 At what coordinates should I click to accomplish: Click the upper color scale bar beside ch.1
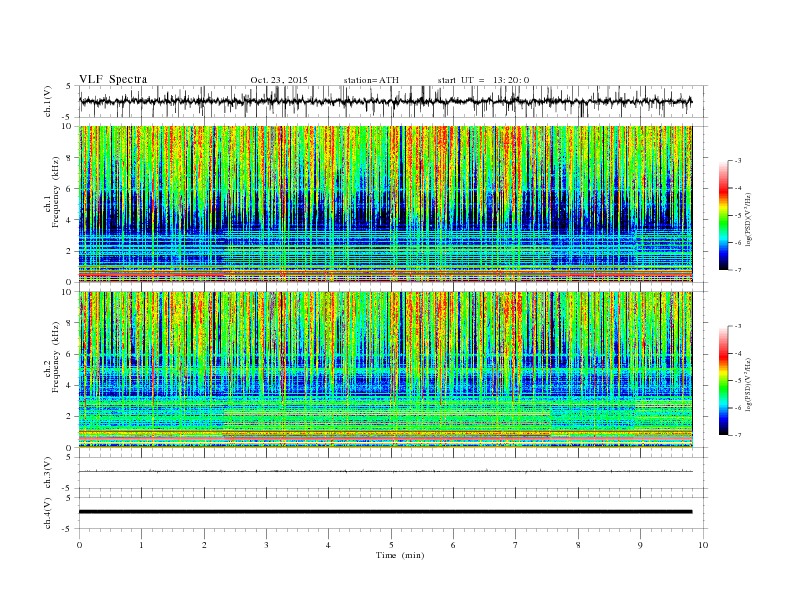point(723,216)
